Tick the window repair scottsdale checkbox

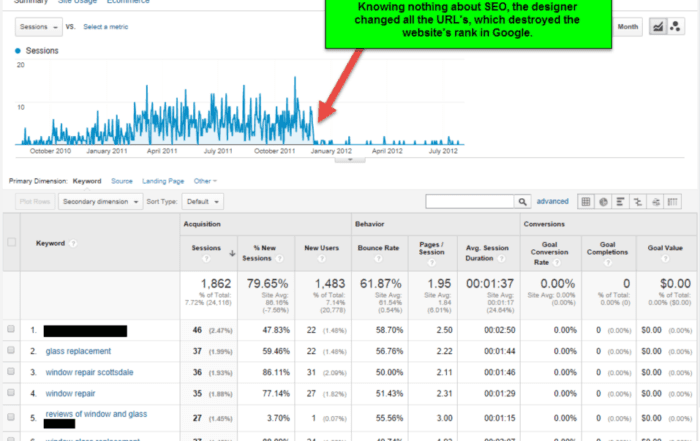point(12,373)
